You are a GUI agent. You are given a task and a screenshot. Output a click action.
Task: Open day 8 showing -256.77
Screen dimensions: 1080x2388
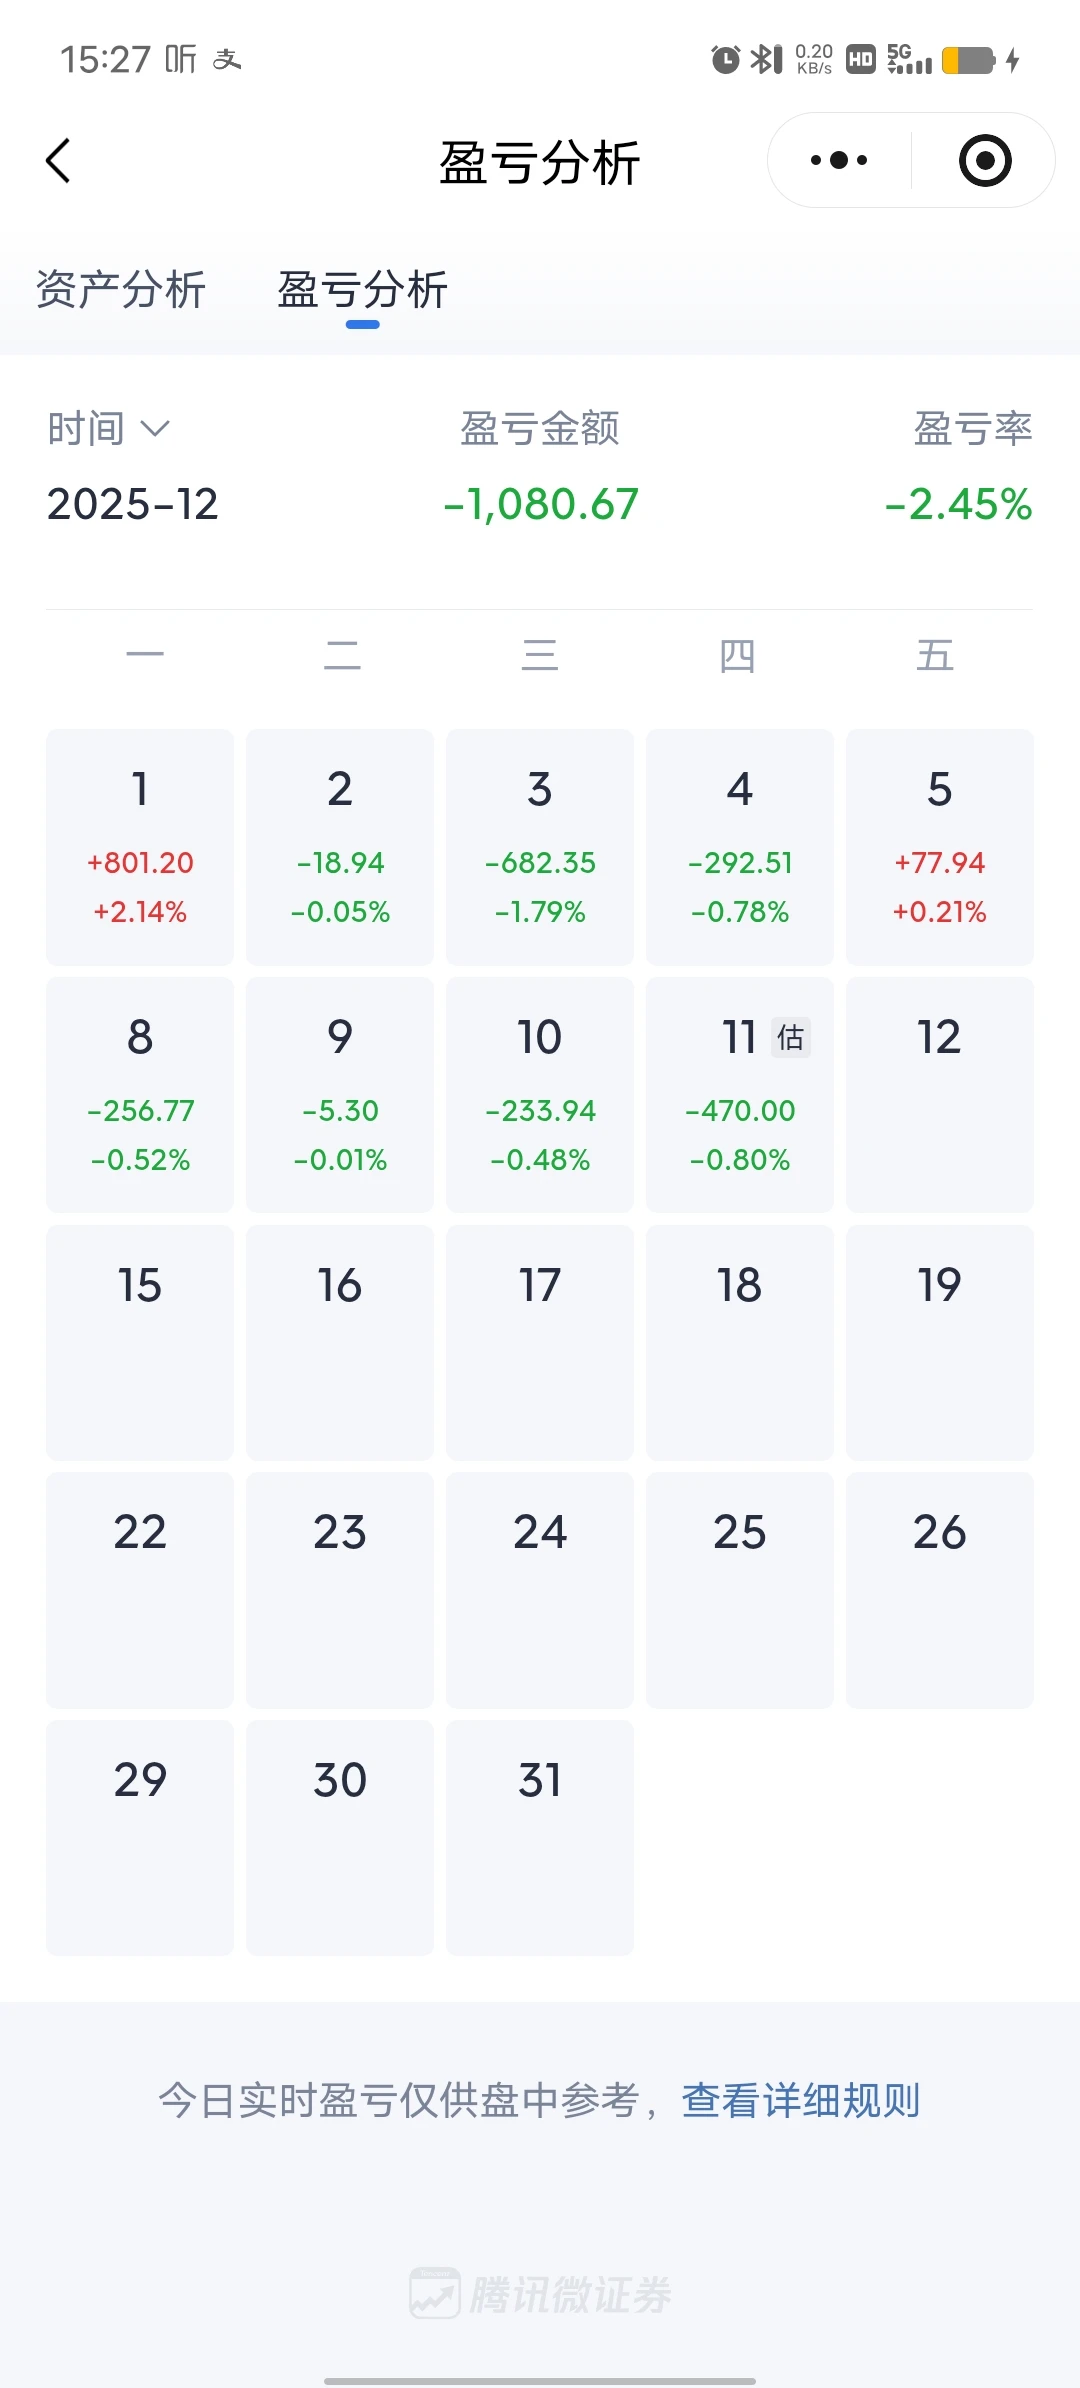(140, 1094)
